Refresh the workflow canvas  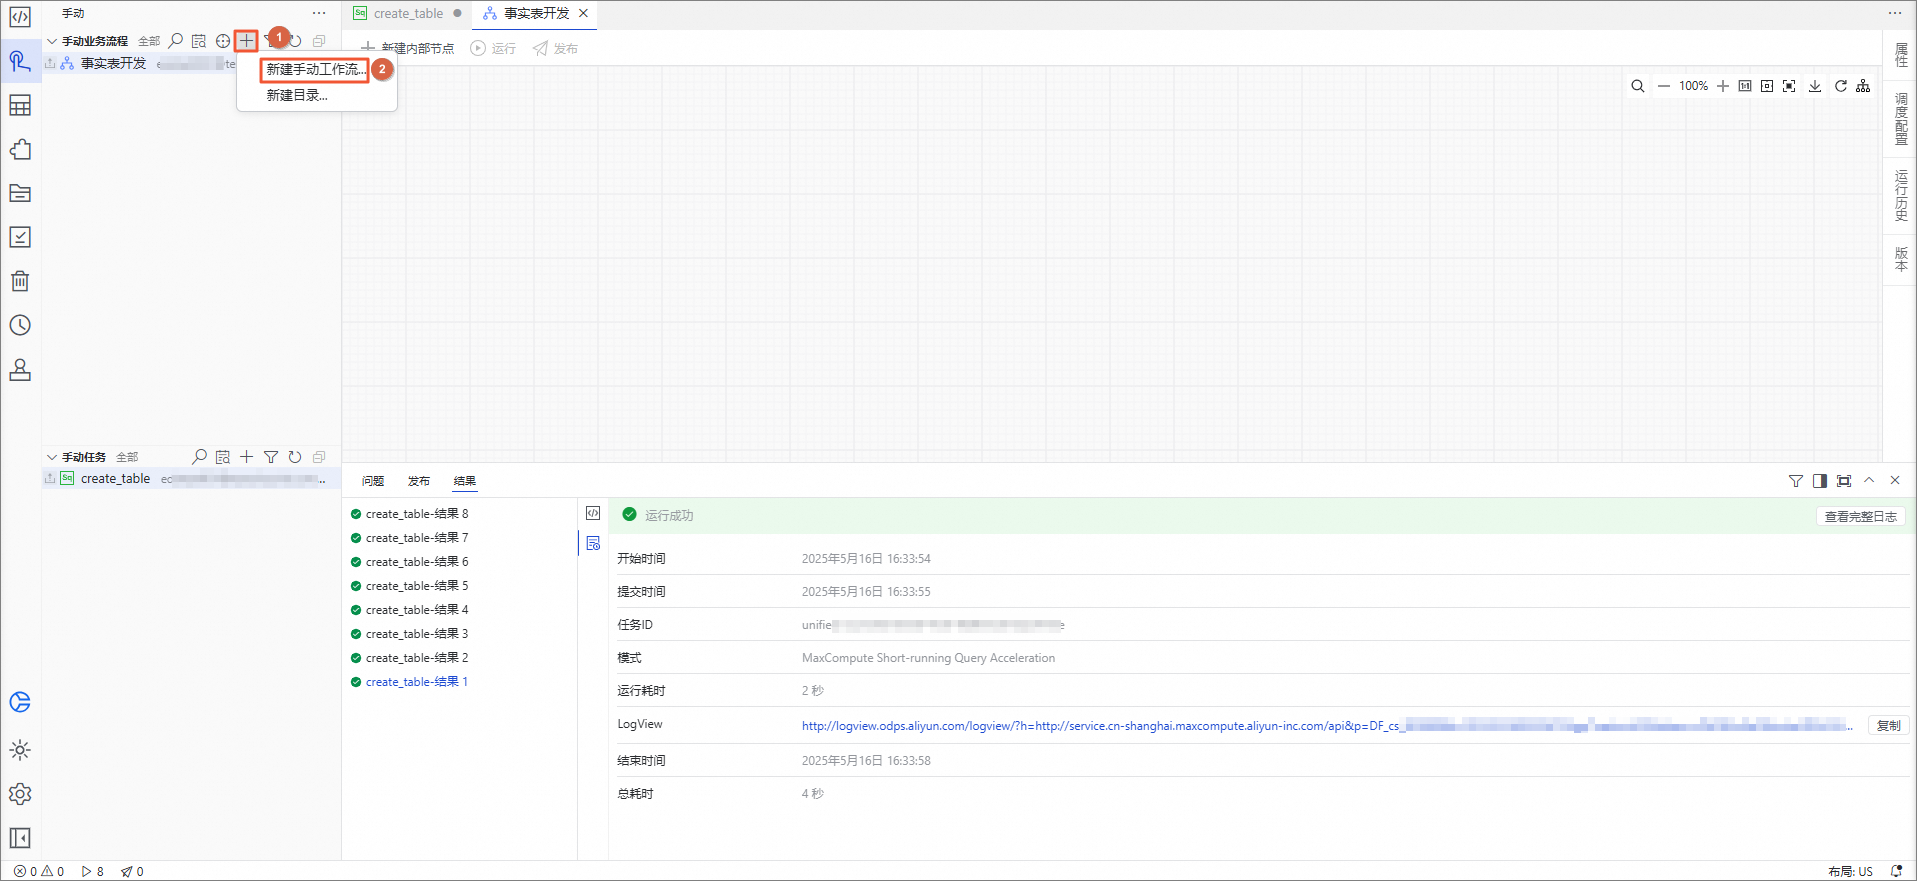(1841, 86)
